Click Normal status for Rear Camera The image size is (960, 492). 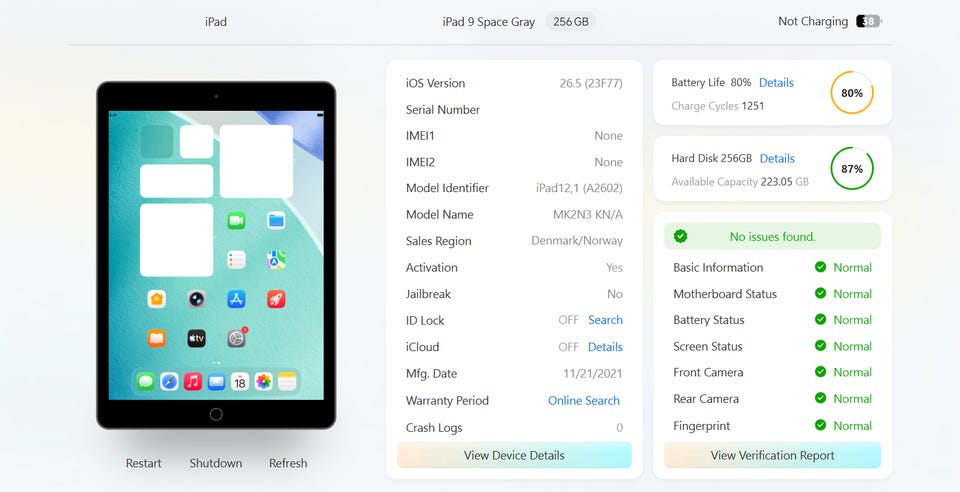(852, 399)
